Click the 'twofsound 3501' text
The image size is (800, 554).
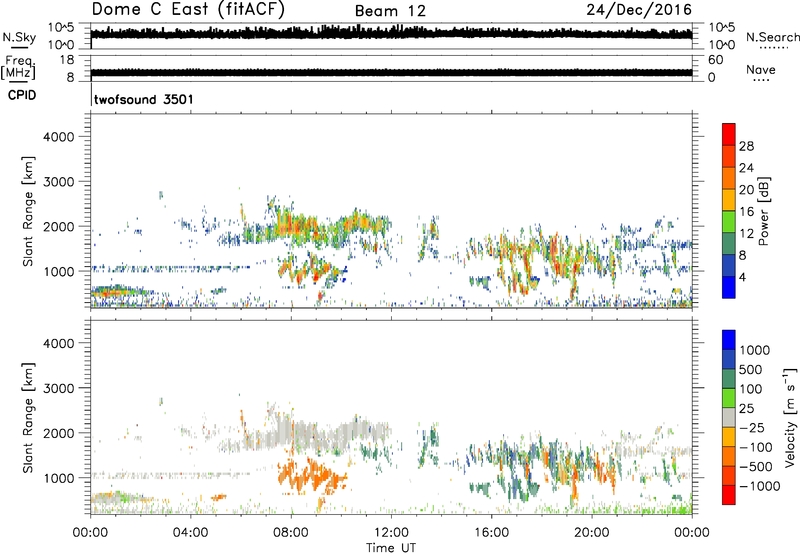(144, 99)
